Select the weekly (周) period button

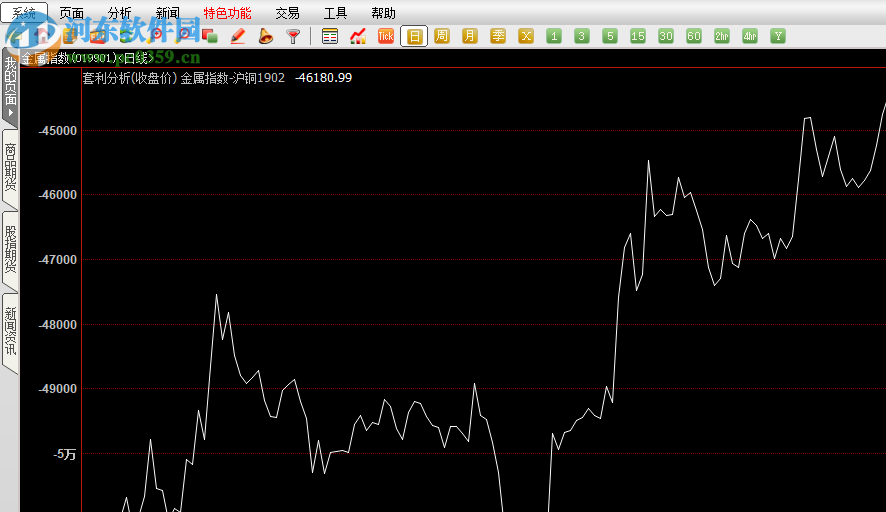(442, 36)
